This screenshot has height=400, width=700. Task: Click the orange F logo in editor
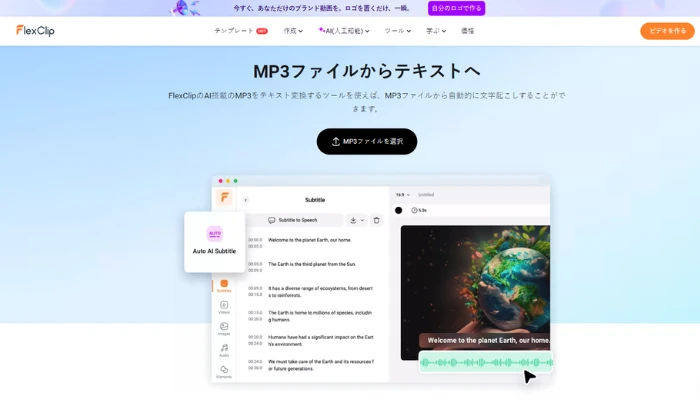coord(224,197)
